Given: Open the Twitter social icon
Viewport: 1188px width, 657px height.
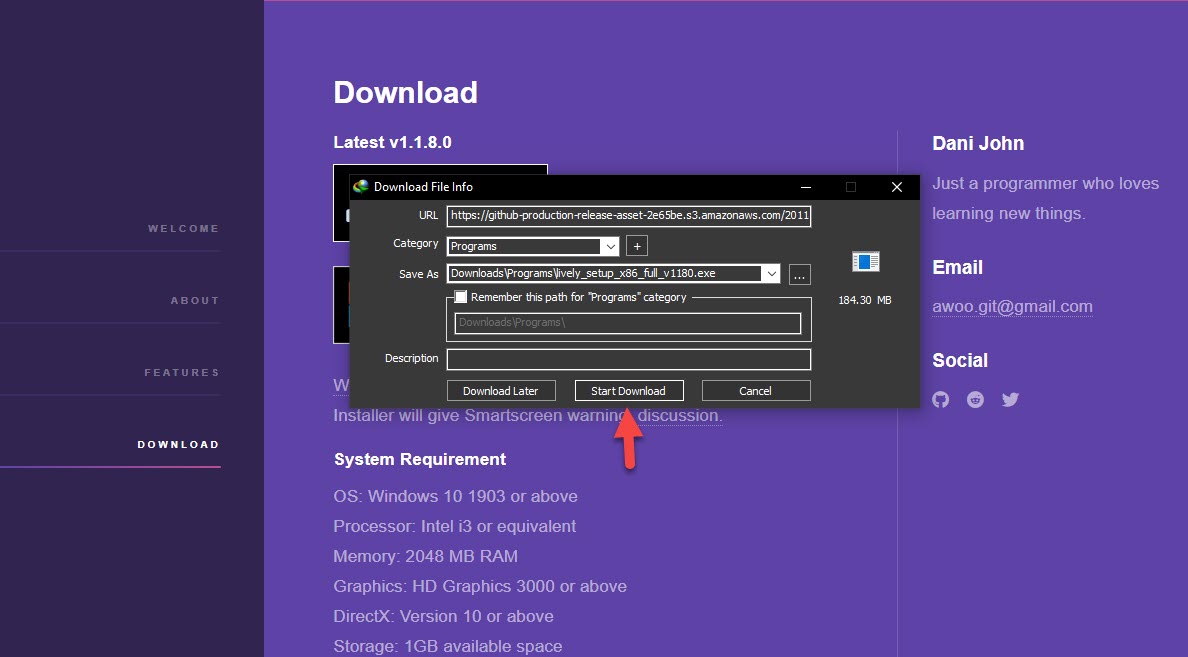Looking at the screenshot, I should point(1010,400).
